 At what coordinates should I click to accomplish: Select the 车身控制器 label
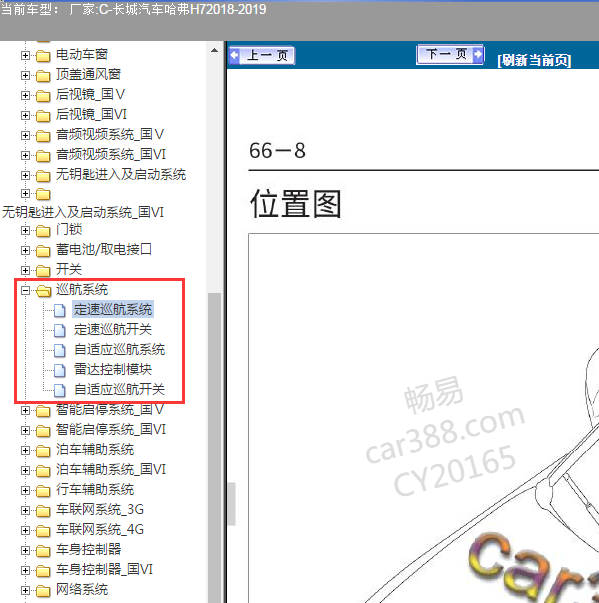[x=88, y=549]
